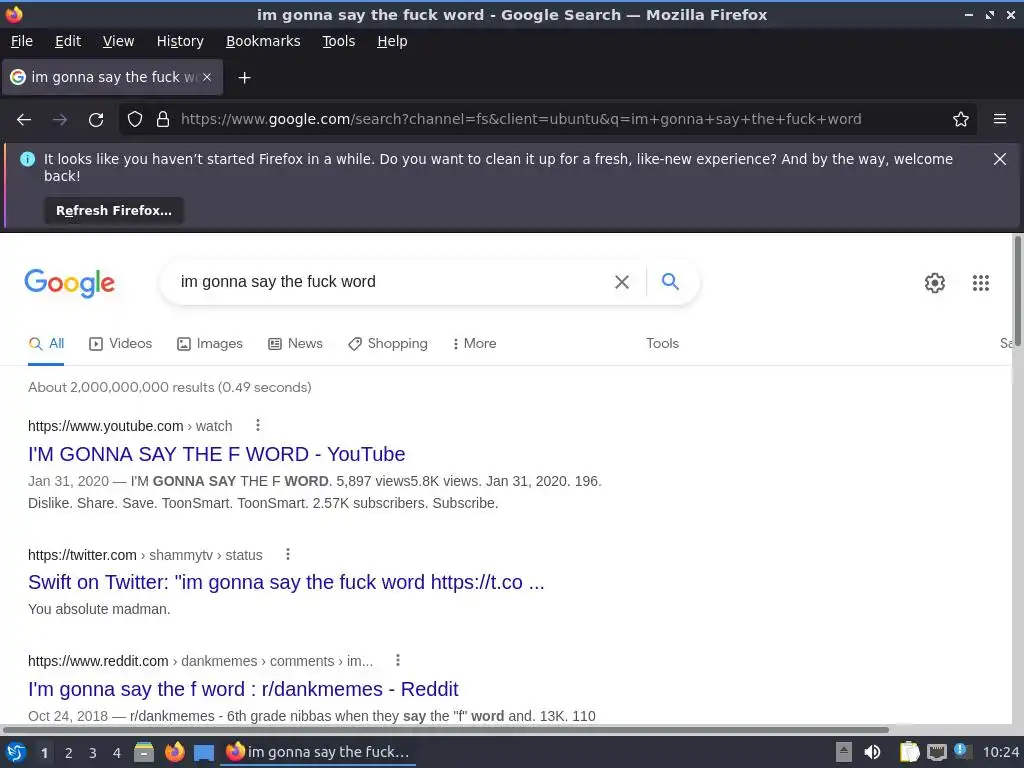Open options for the Reddit result

398,660
